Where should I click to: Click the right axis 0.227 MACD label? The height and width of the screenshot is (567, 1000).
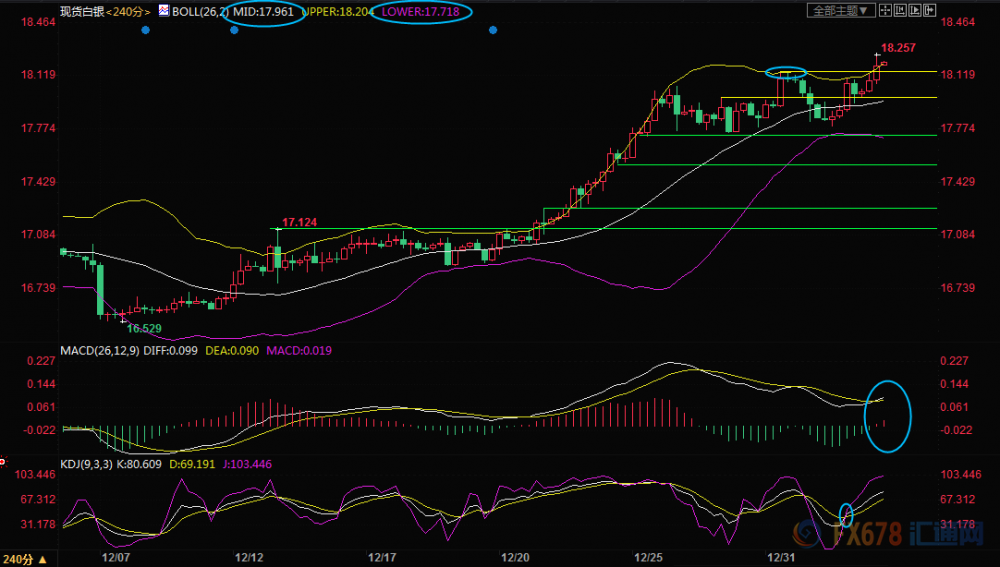coord(954,361)
